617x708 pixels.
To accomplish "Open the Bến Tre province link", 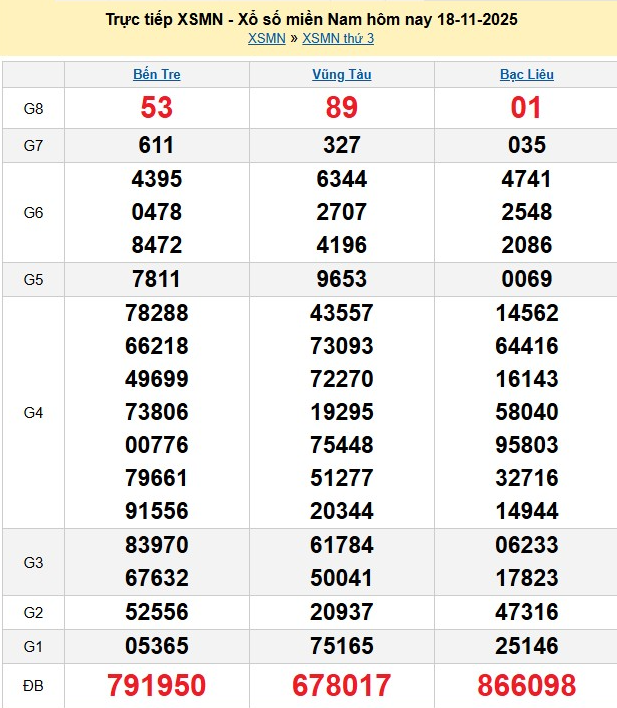I will [x=157, y=74].
